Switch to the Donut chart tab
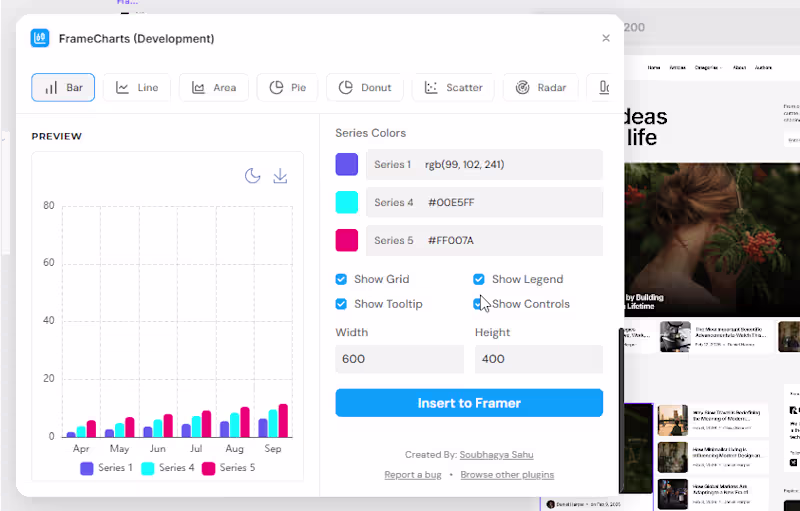Viewport: 800px width, 511px height. tap(365, 87)
